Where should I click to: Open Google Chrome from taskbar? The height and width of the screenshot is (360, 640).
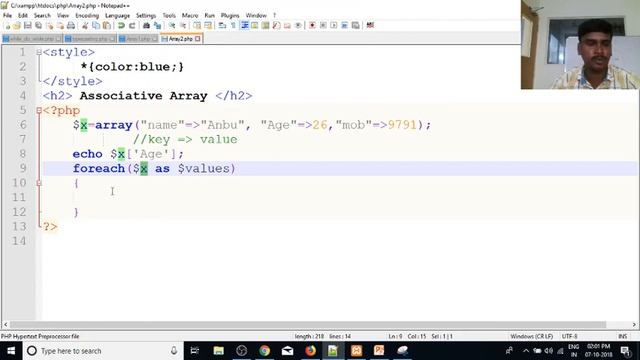264,351
